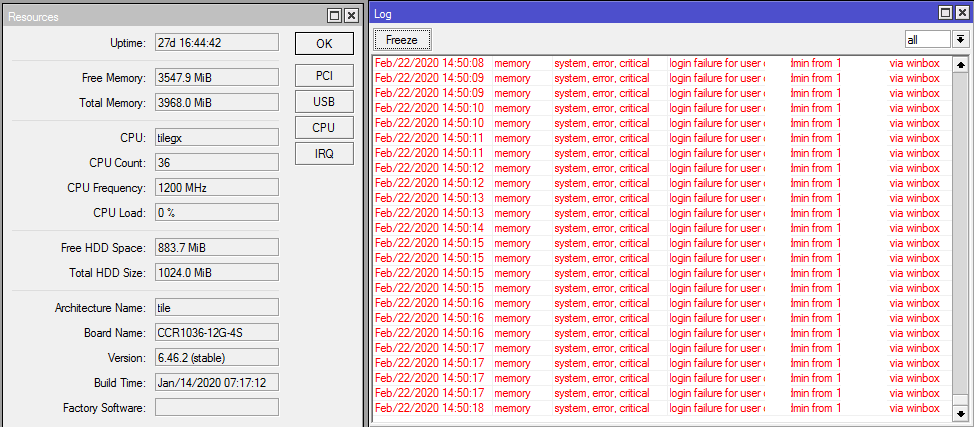Select the last log entry at 14:50:18
This screenshot has width=974, height=427.
(662, 408)
